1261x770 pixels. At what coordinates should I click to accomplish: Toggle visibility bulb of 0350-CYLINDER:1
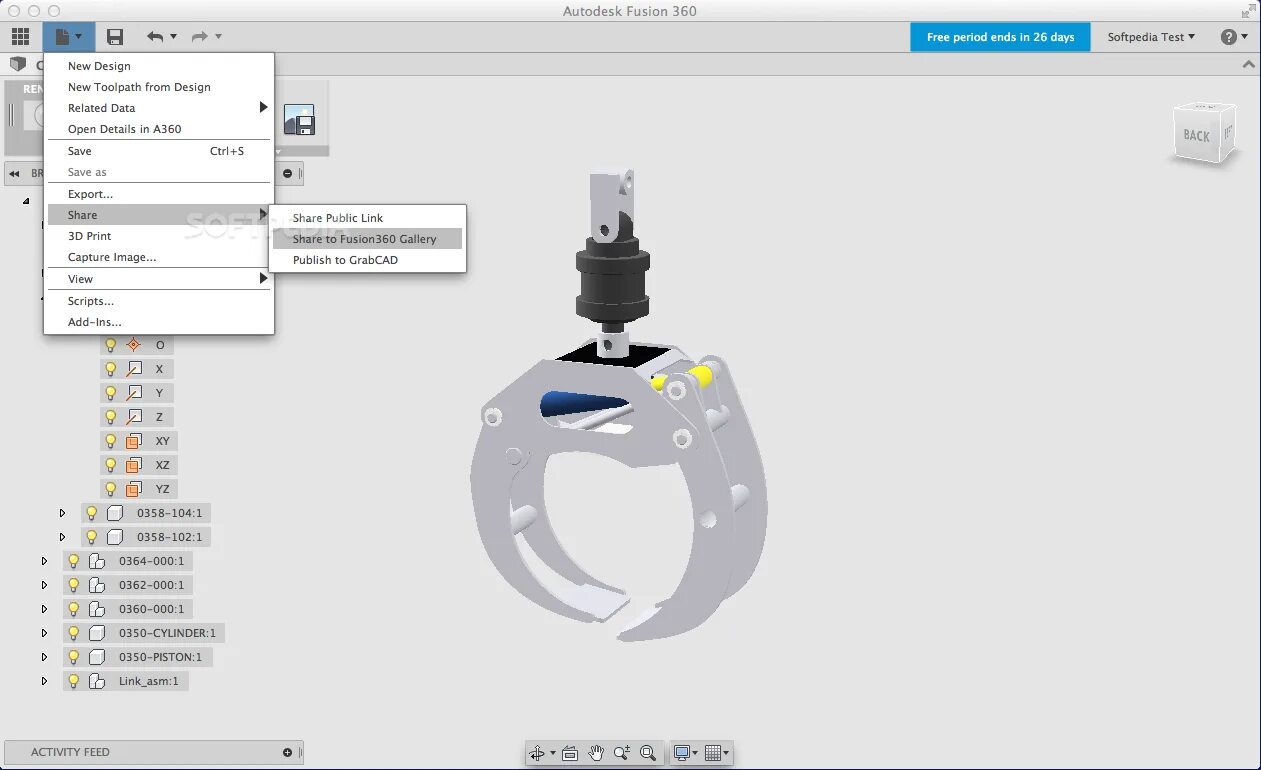[74, 633]
